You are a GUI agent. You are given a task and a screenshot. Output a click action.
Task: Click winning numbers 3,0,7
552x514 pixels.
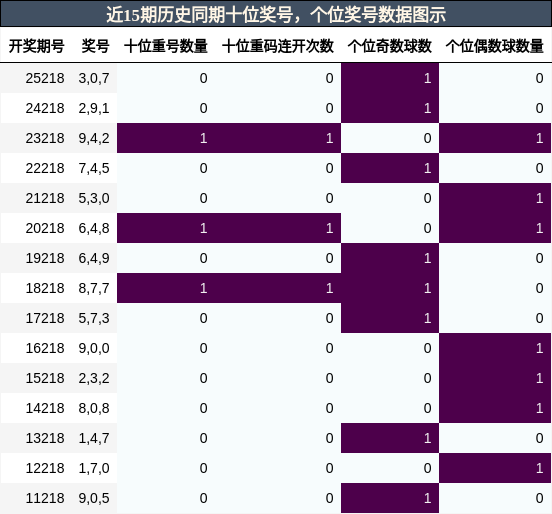tap(94, 78)
